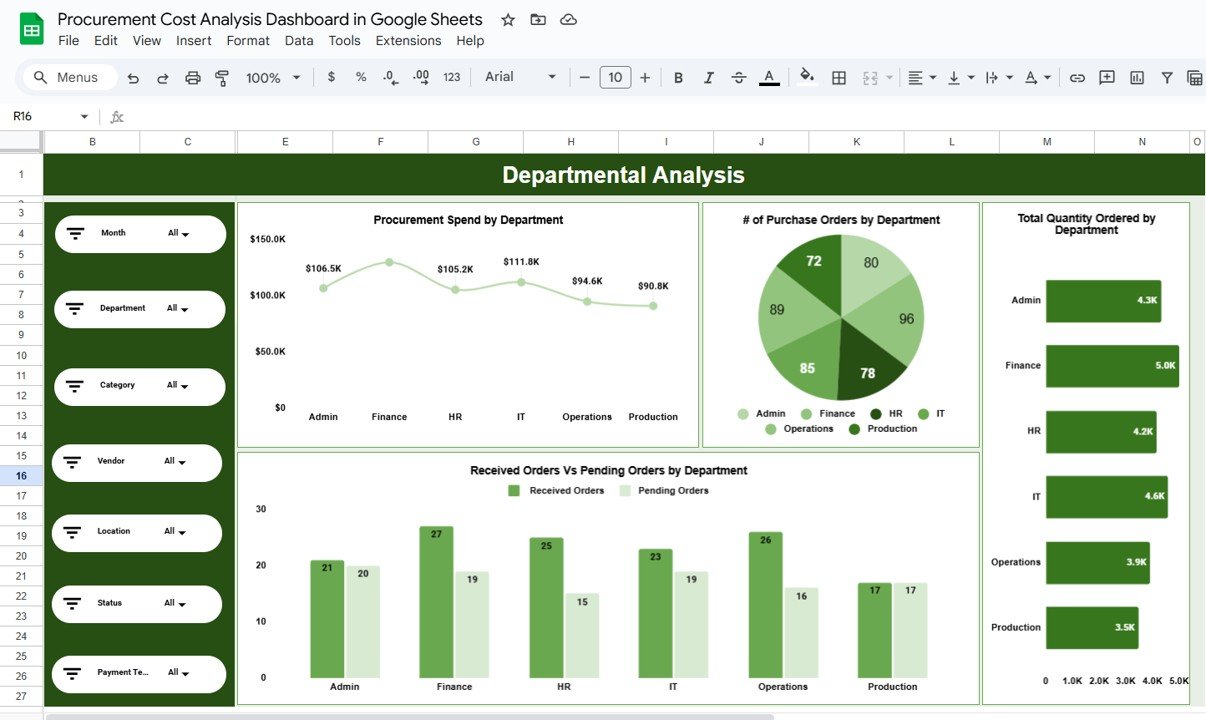Star the spreadsheet as favorite
The width and height of the screenshot is (1206, 720).
coord(507,19)
